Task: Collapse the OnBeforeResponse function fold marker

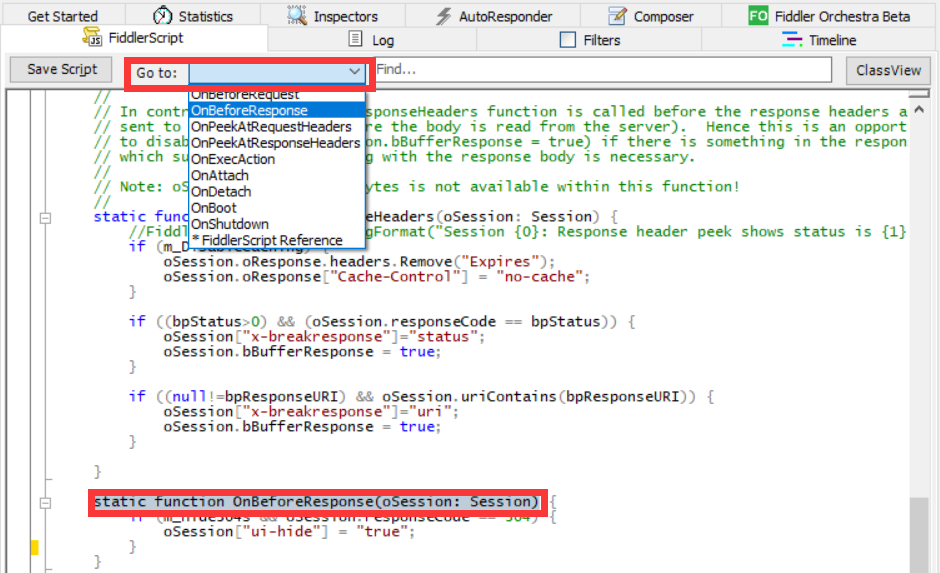Action: point(44,501)
